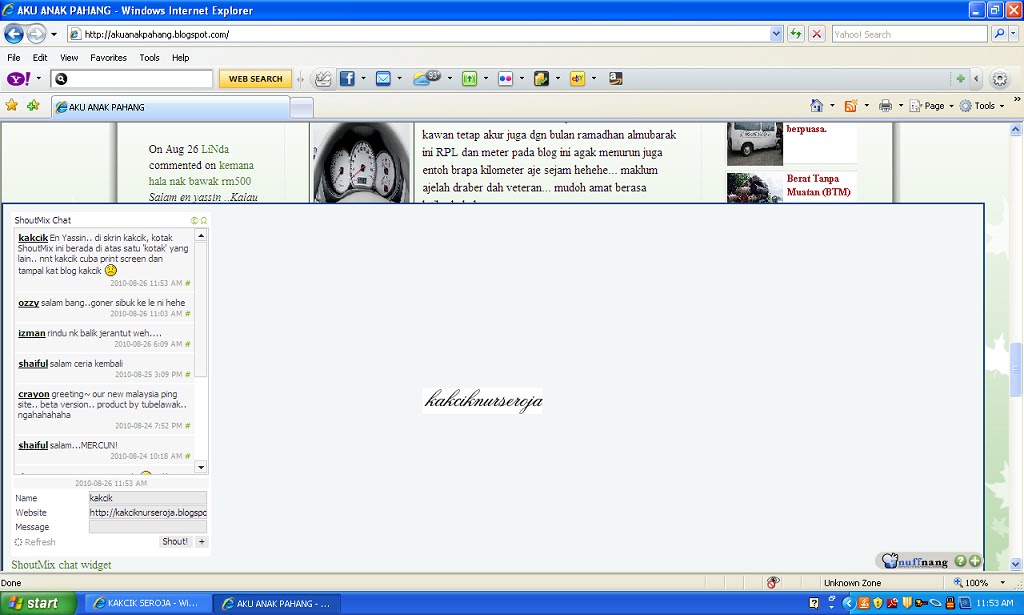The width and height of the screenshot is (1024, 615).
Task: Click the Add to Favorites star-plus icon
Action: pyautogui.click(x=33, y=105)
